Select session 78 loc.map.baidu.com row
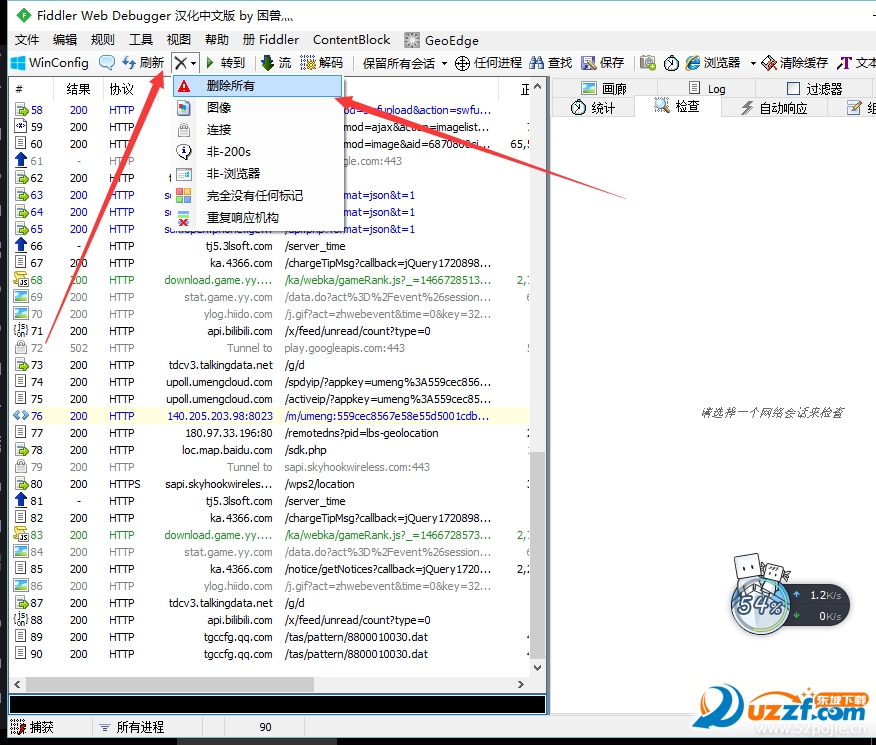 (x=269, y=450)
